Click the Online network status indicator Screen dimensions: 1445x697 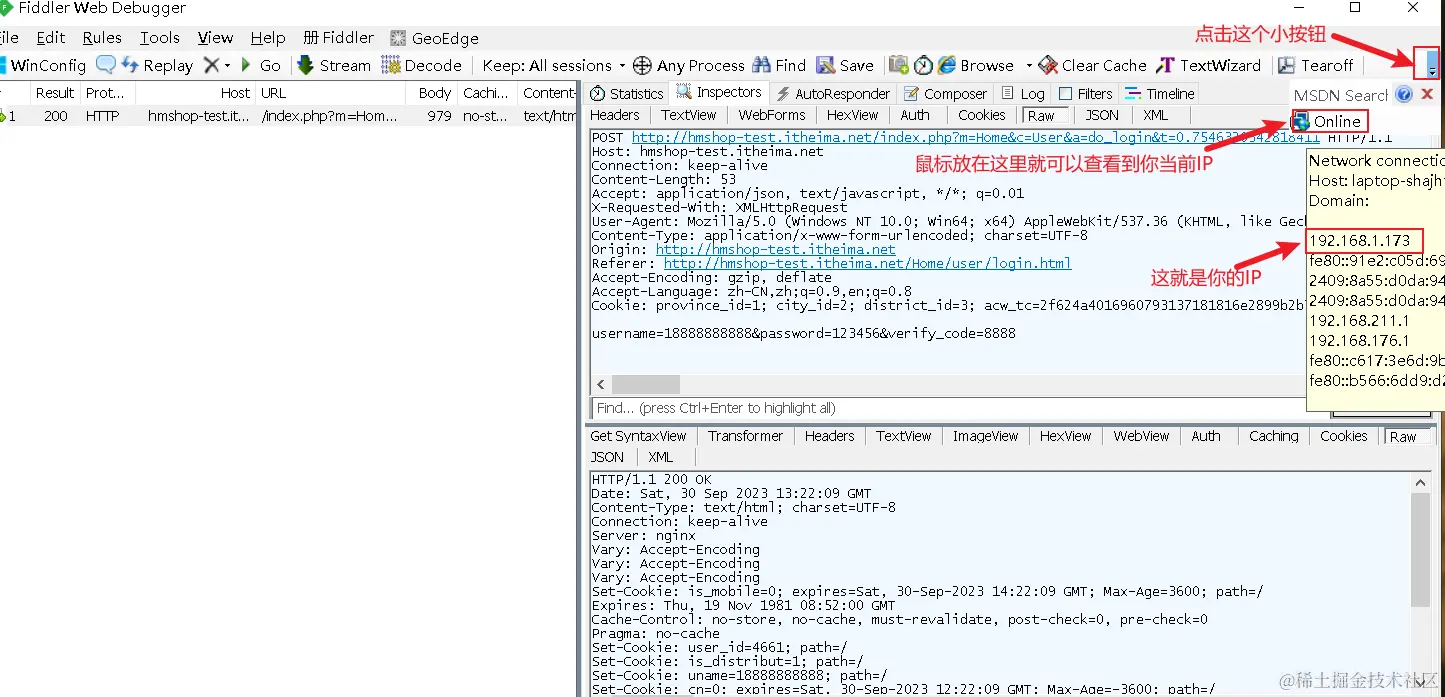coord(1328,121)
